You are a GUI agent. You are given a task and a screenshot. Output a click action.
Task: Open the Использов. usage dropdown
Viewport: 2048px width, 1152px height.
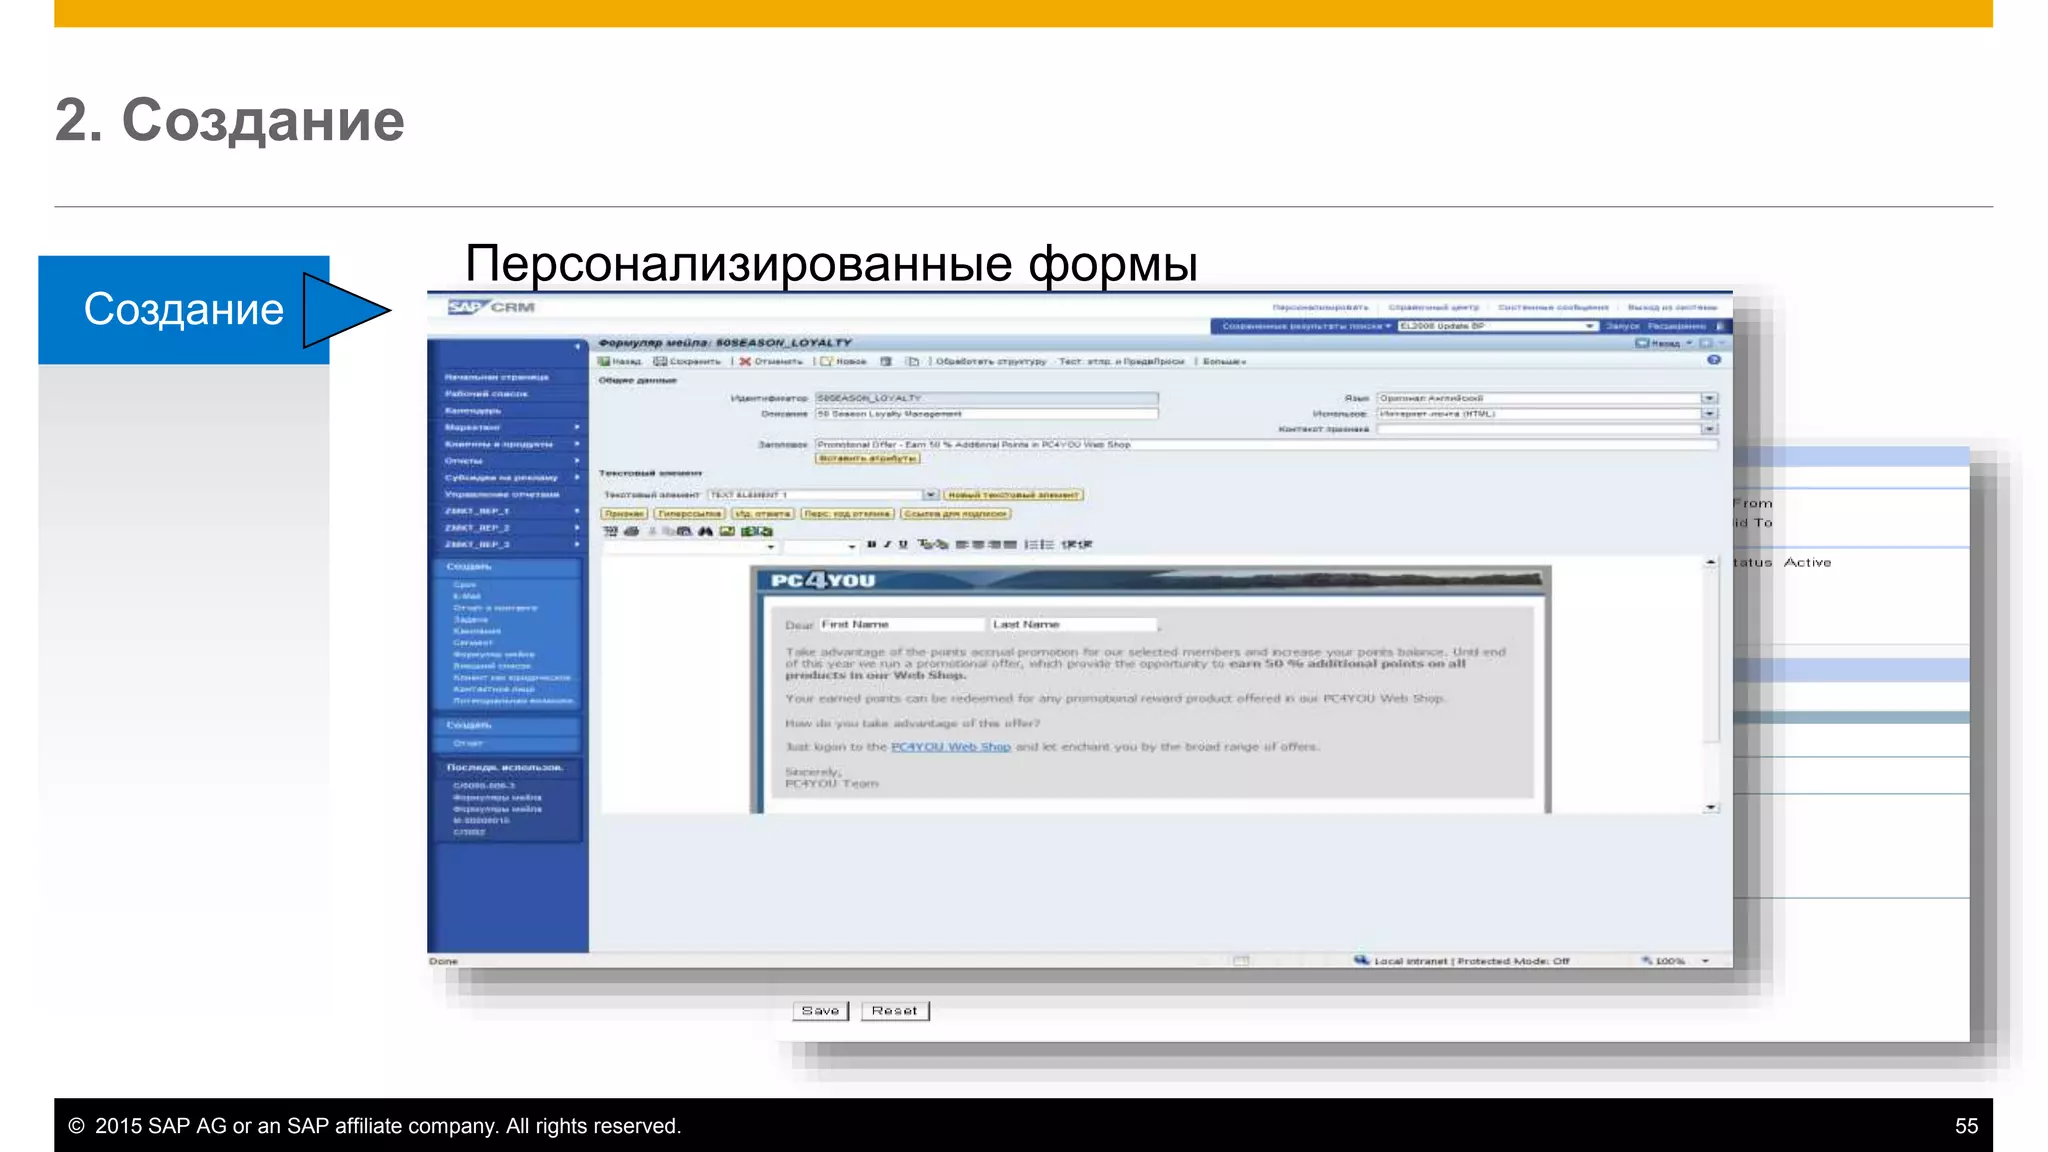[1709, 413]
